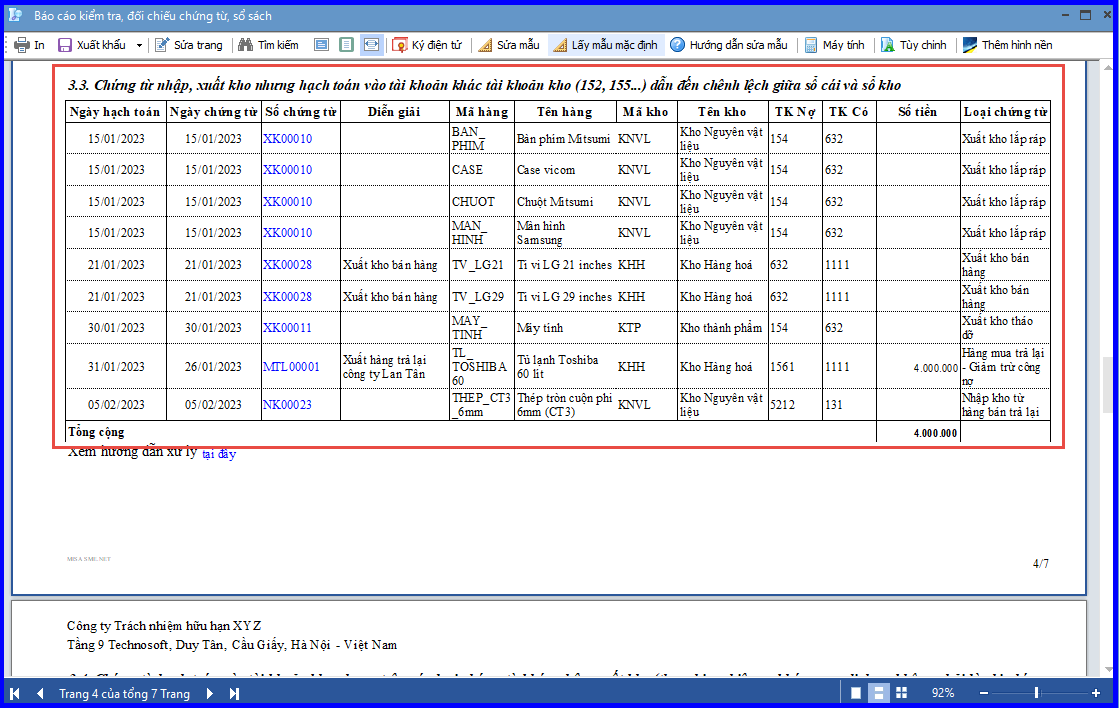Switch to single page view mode
This screenshot has width=1119, height=708.
pyautogui.click(x=856, y=693)
